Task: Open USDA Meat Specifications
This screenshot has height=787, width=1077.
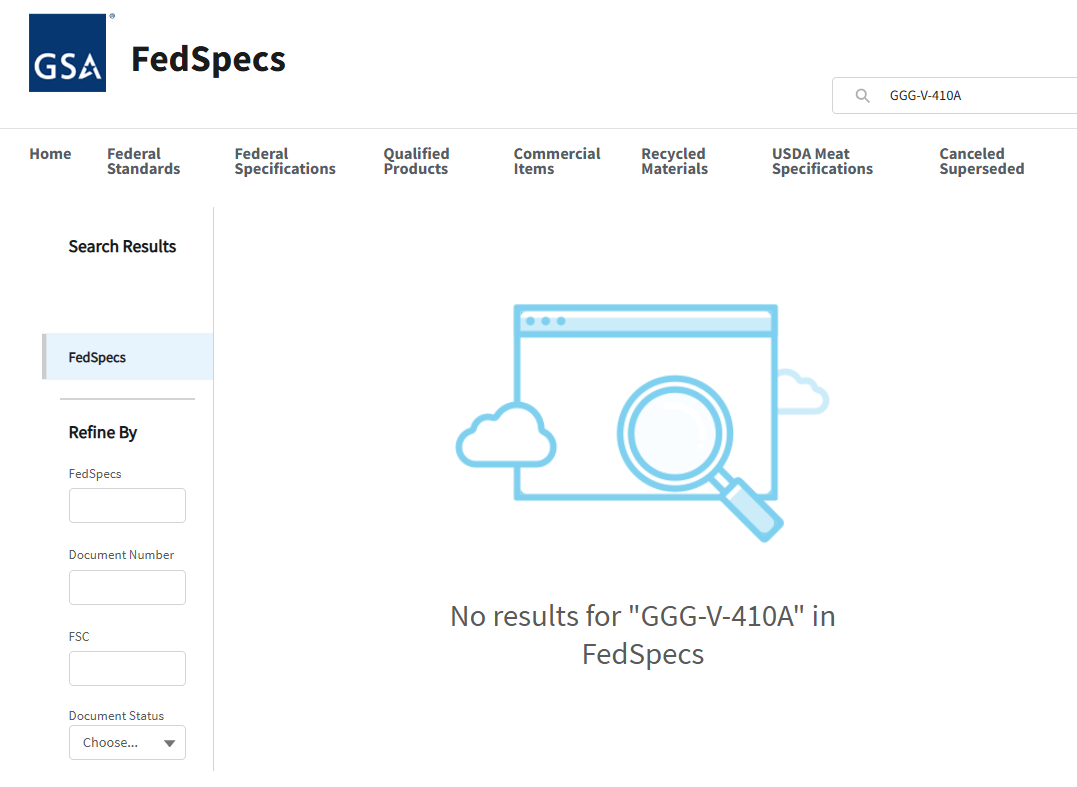Action: [822, 161]
